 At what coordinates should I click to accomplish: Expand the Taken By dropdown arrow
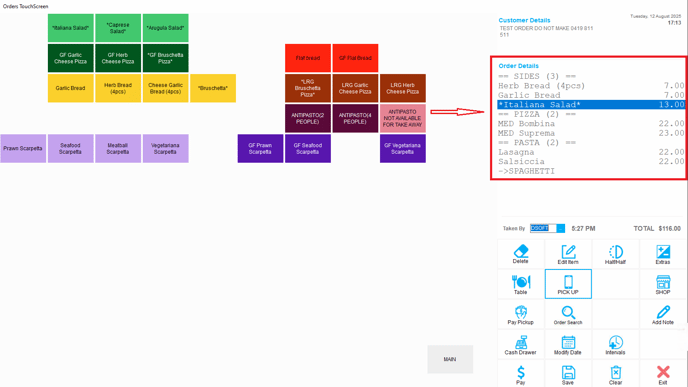(561, 228)
